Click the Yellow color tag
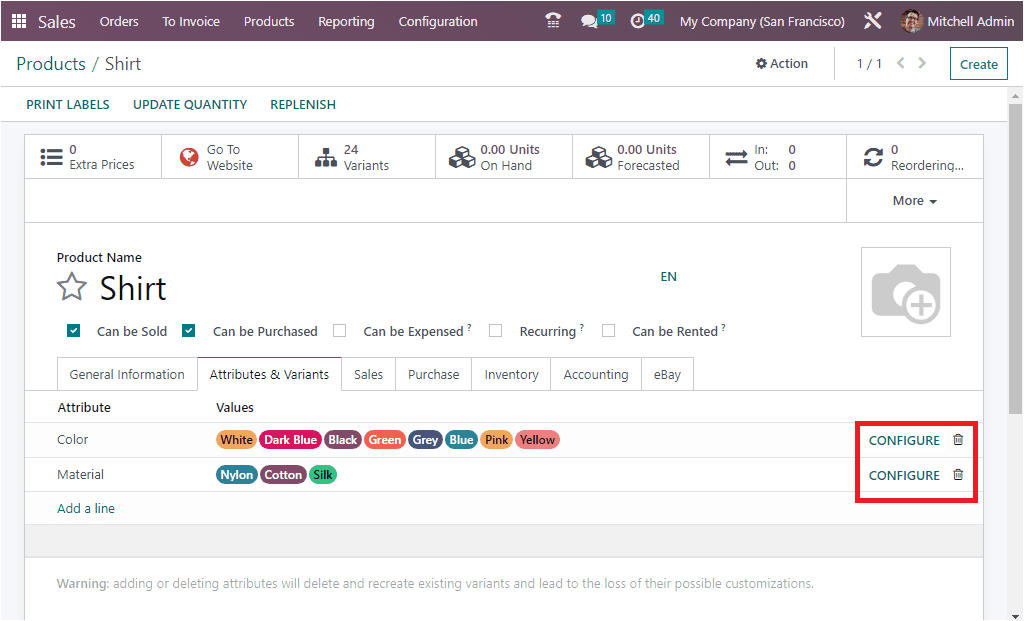The height and width of the screenshot is (621, 1024). (537, 439)
